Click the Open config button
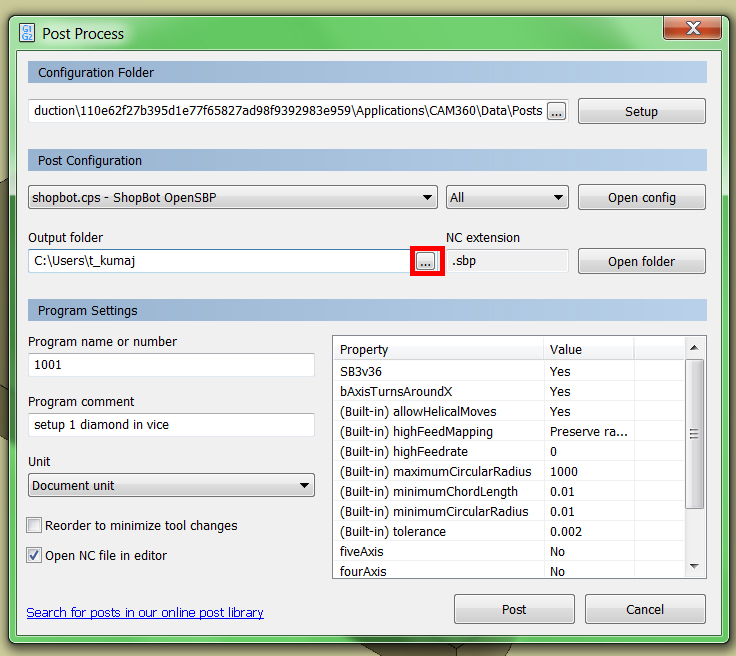 pyautogui.click(x=642, y=197)
